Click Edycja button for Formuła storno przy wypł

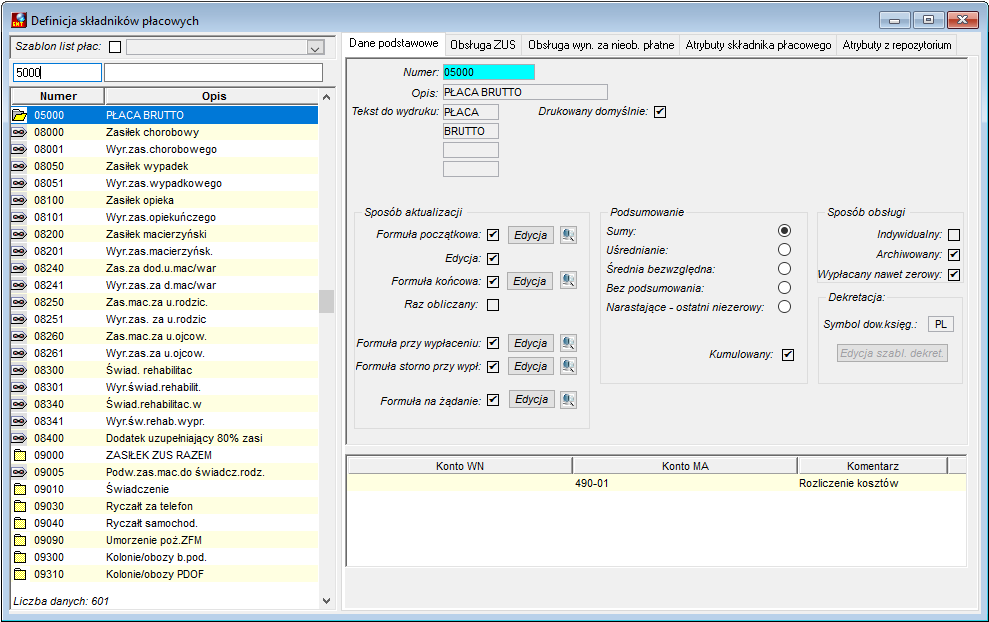[530, 366]
